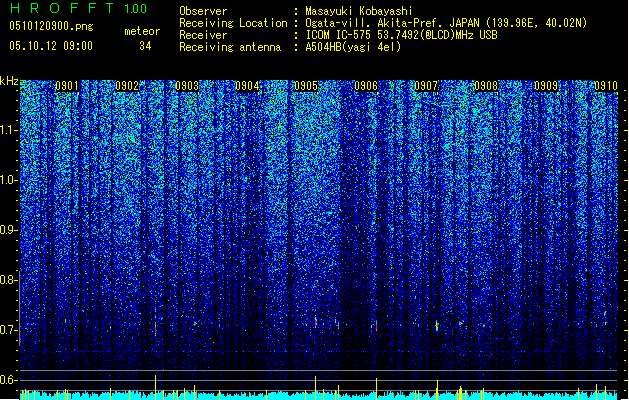Click the 0910 time marker
This screenshot has height=400, width=629.
[606, 86]
